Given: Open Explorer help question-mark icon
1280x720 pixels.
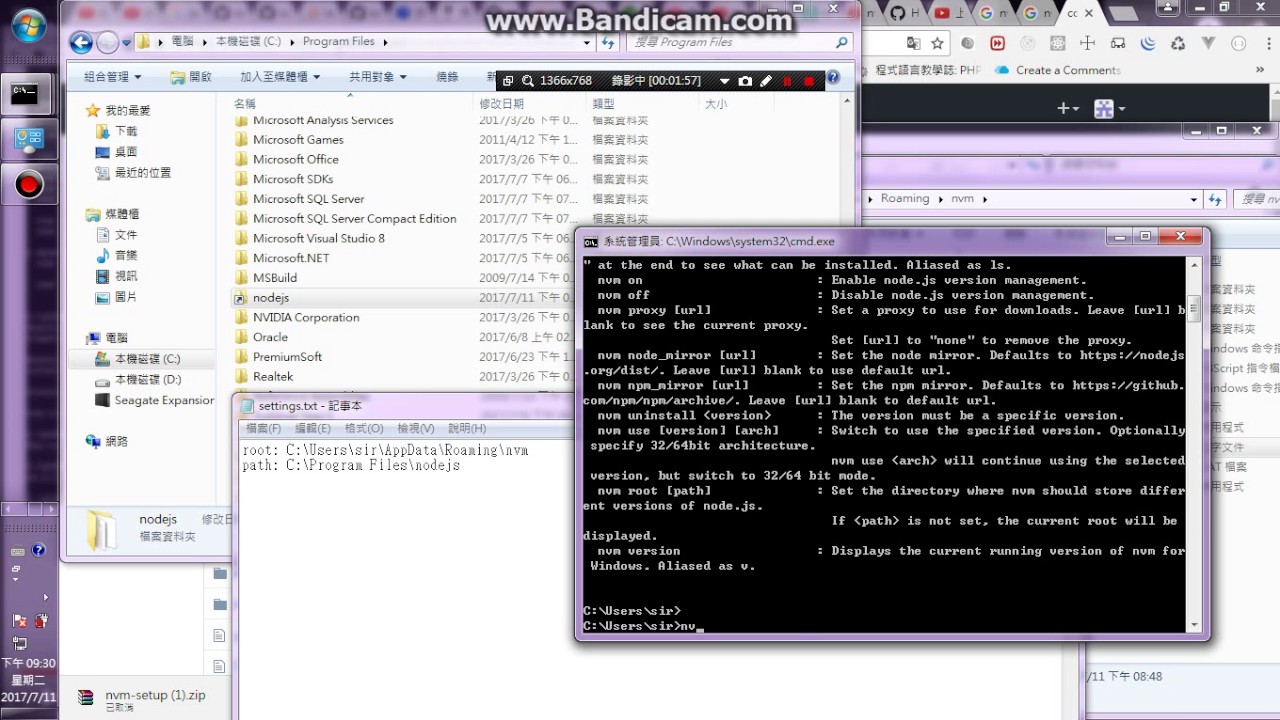Looking at the screenshot, I should pos(832,77).
